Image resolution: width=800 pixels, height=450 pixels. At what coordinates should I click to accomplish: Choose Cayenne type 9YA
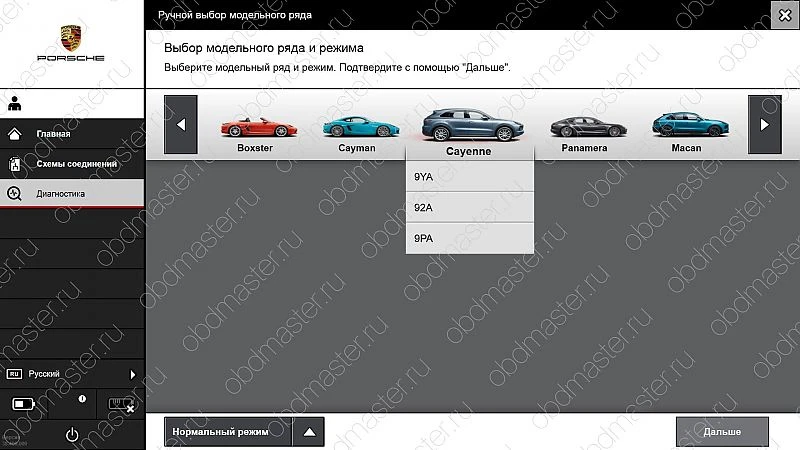pyautogui.click(x=469, y=177)
